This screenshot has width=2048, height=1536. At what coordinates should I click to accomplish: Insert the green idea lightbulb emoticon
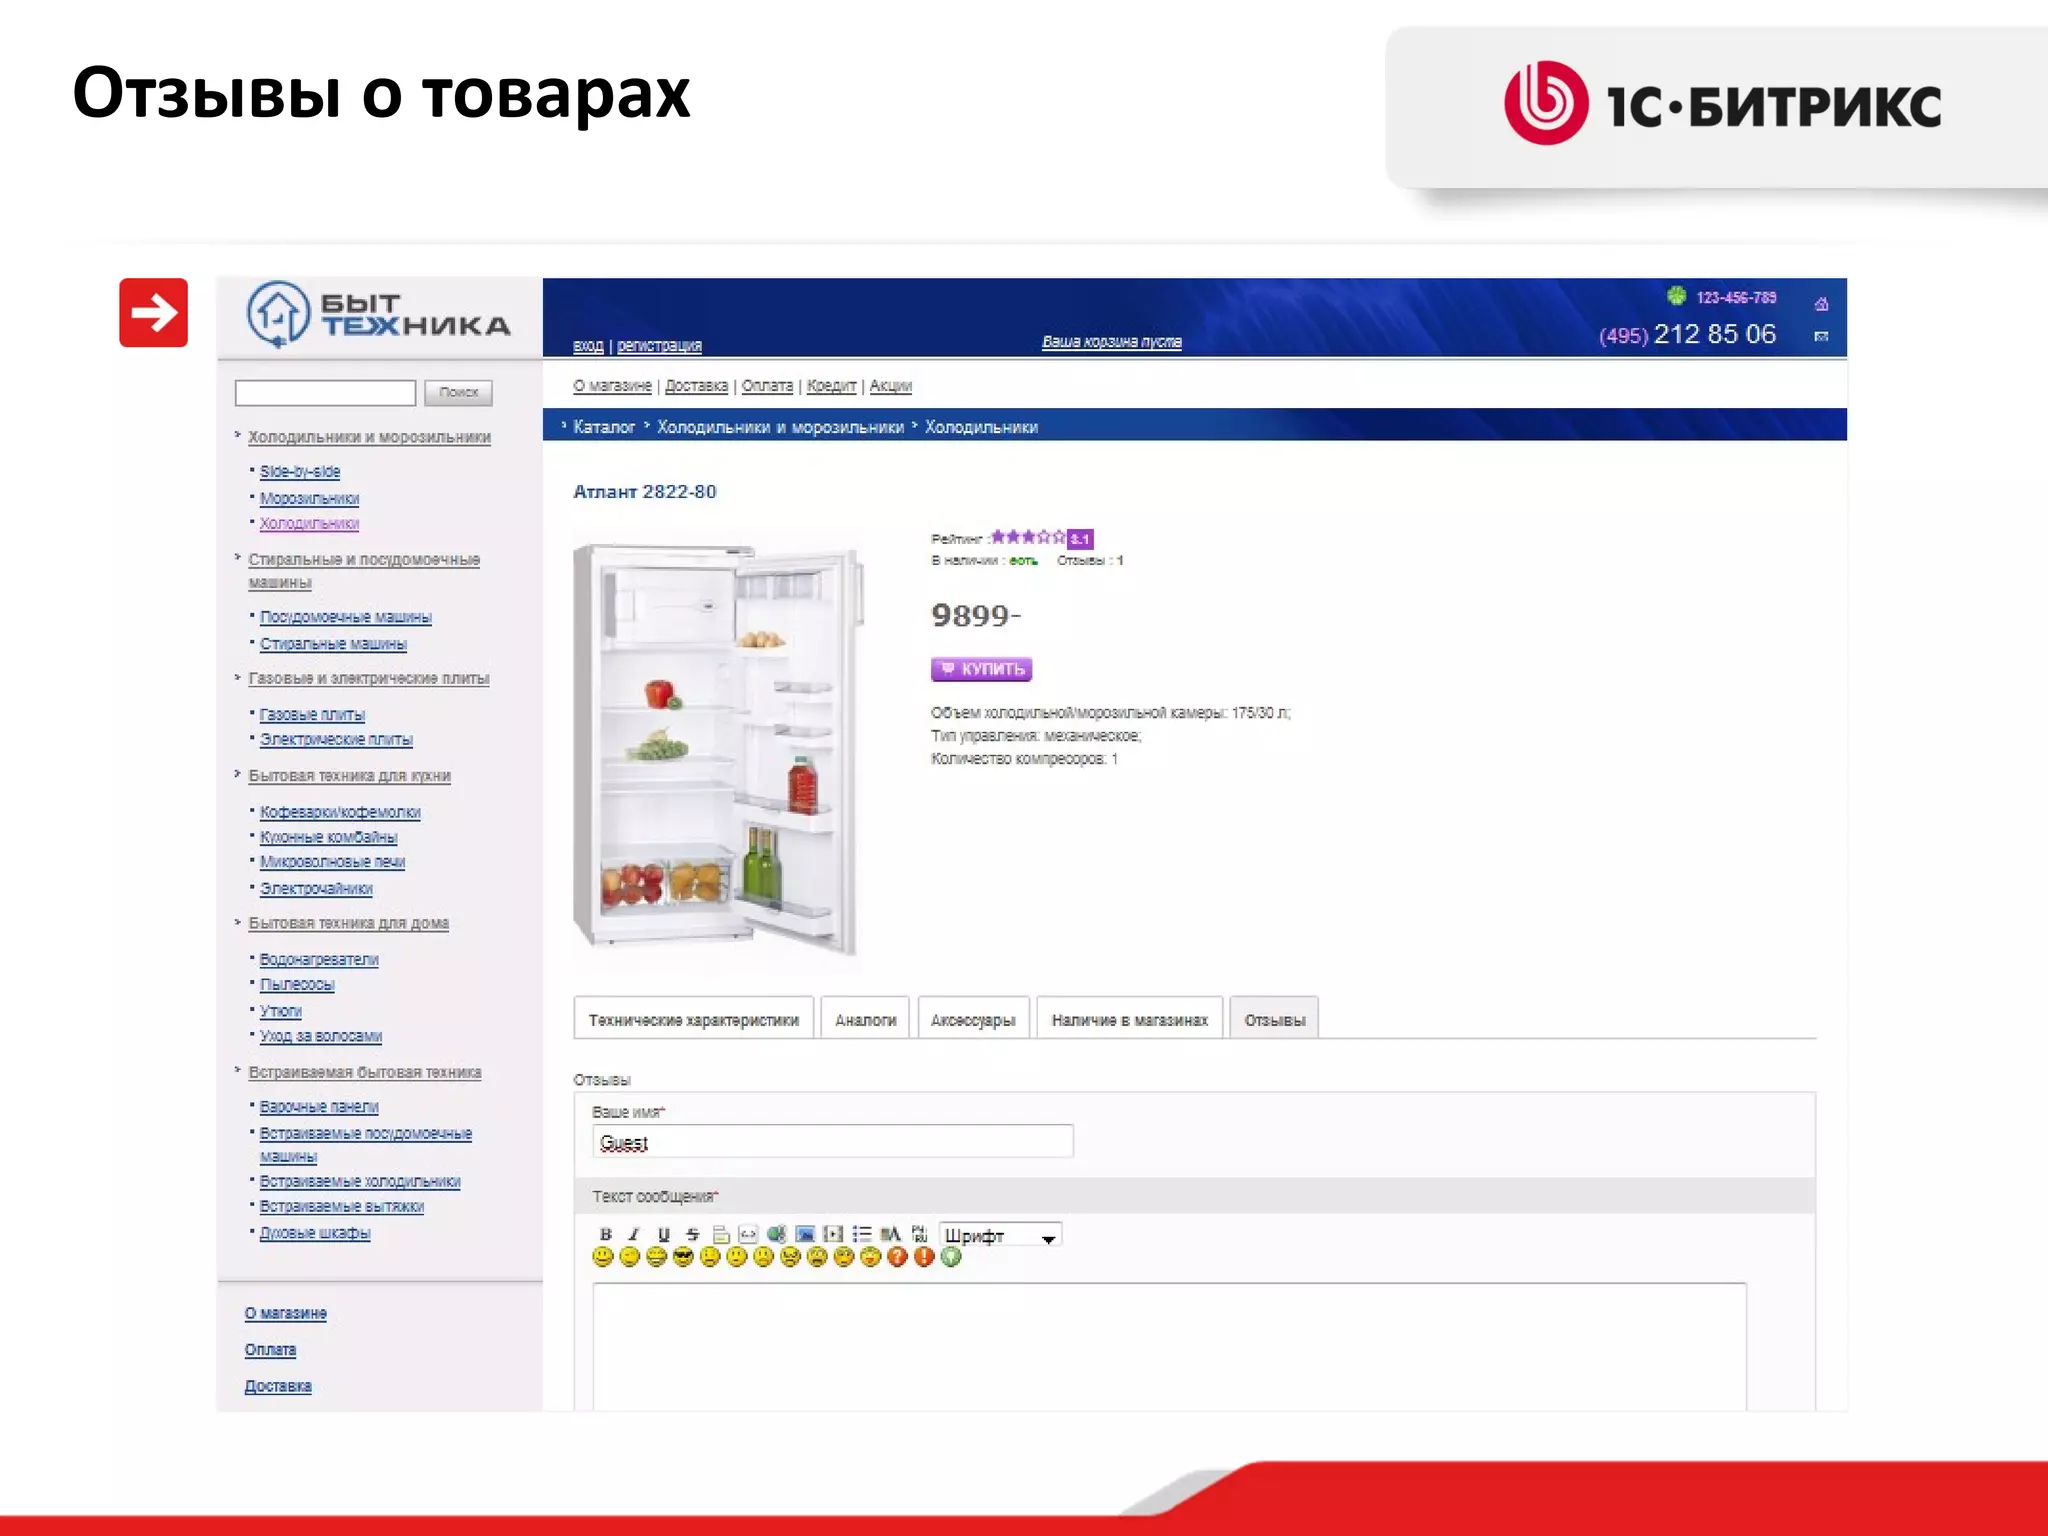coord(951,1257)
